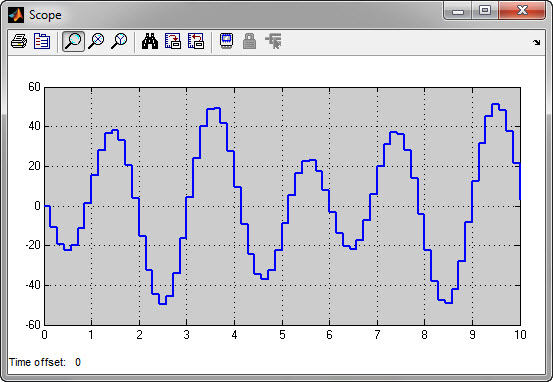
Task: Click the Save current axes settings icon
Action: (x=173, y=41)
